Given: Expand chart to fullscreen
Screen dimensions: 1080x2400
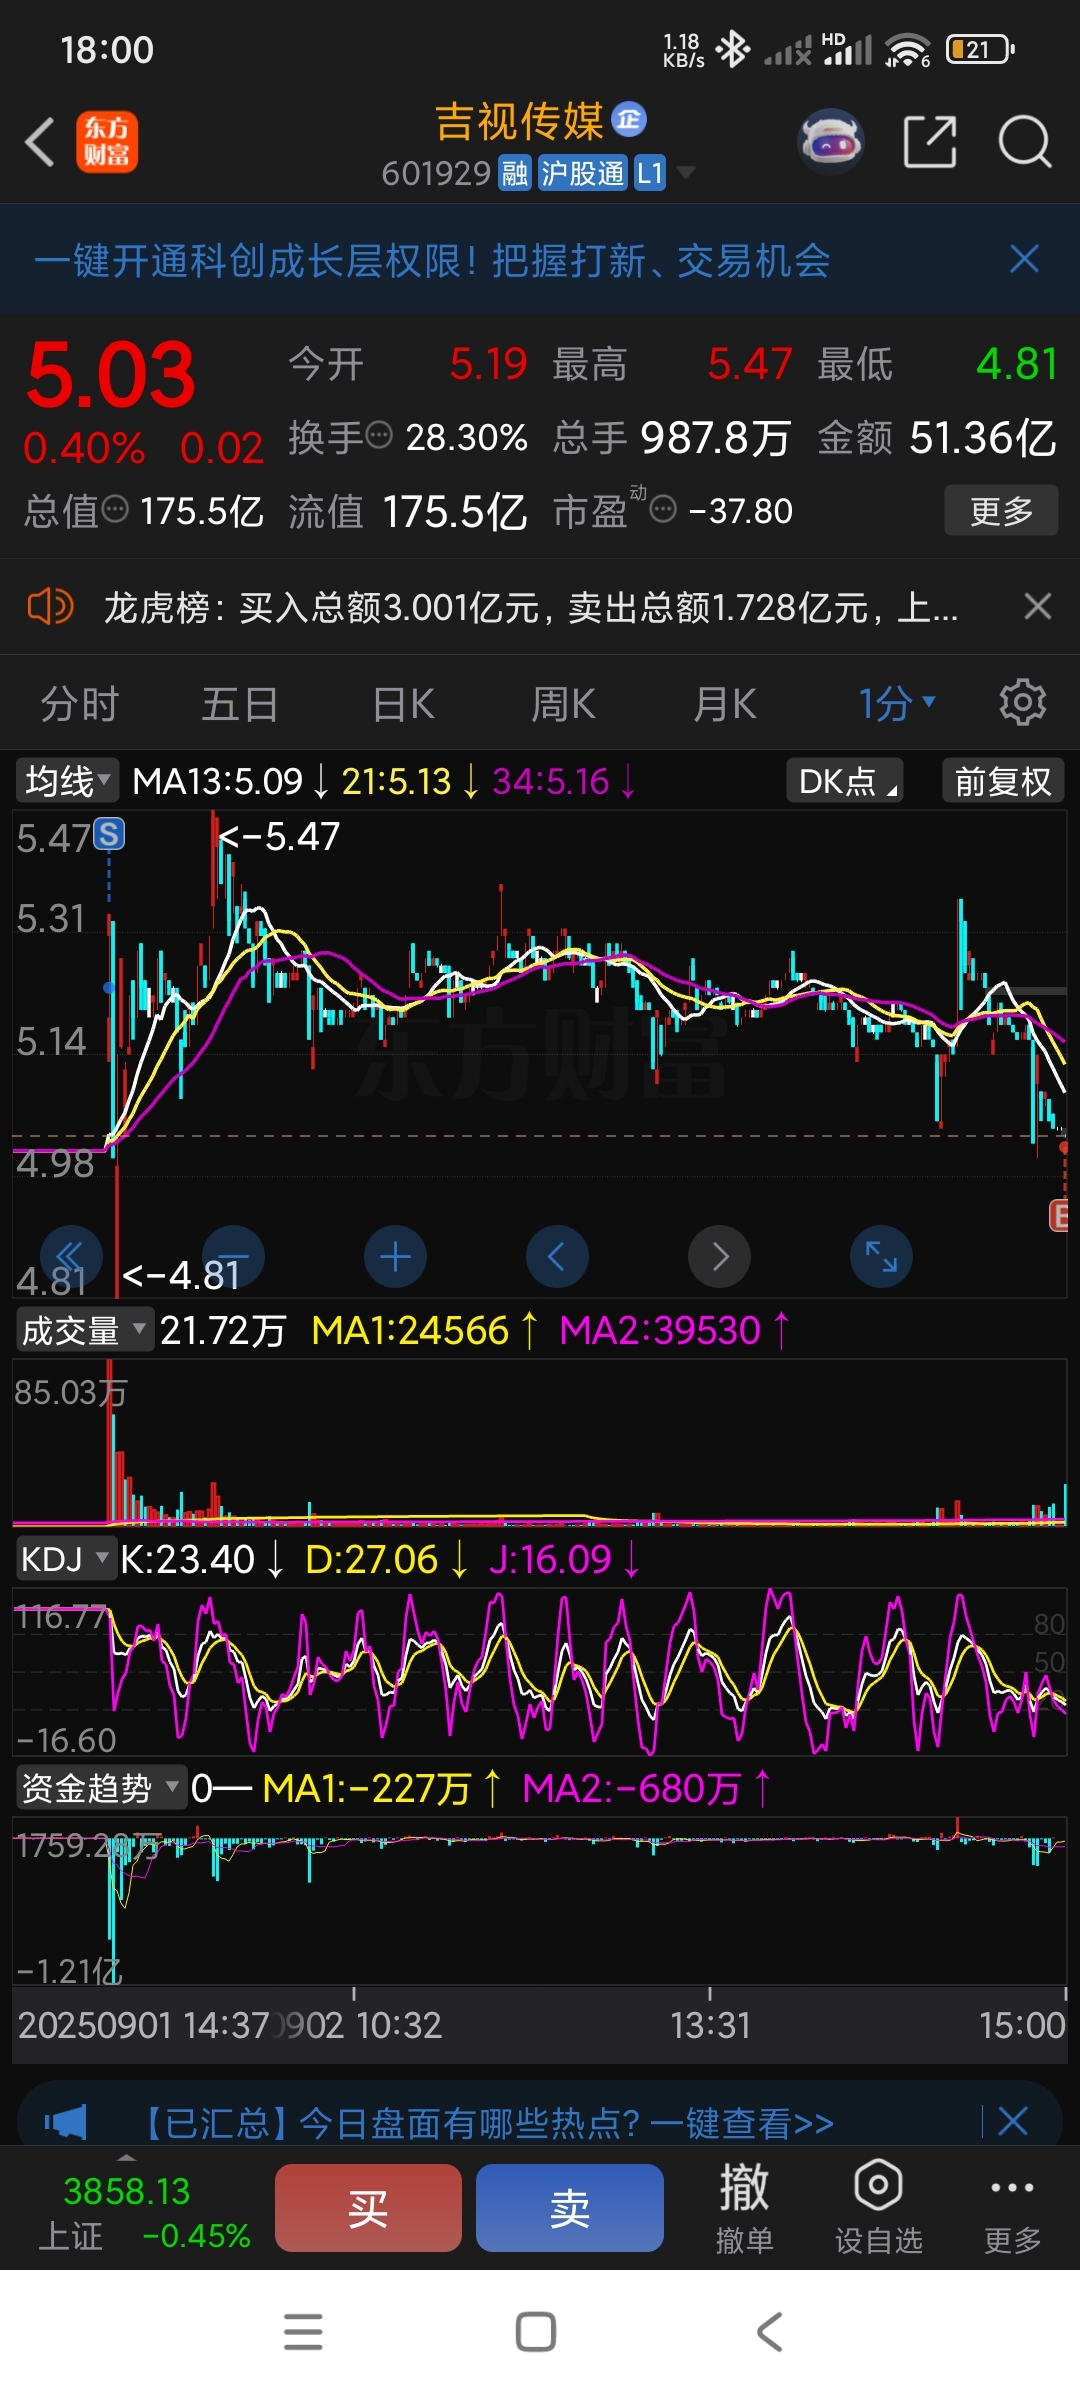Looking at the screenshot, I should click(x=881, y=1256).
